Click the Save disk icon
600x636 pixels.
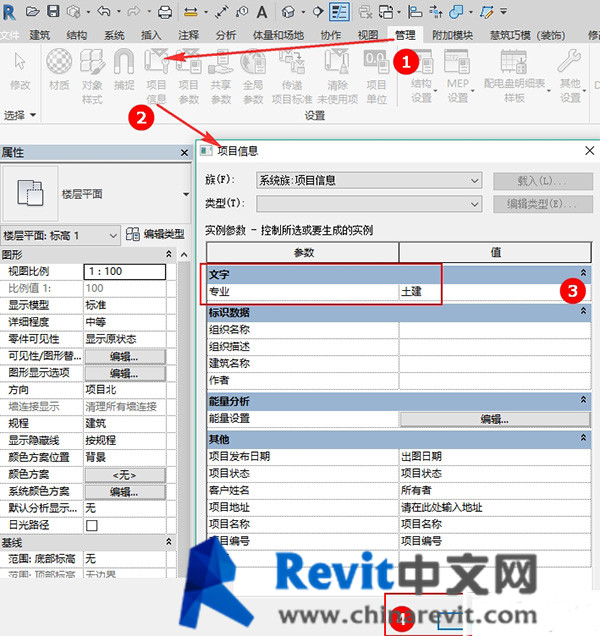53,11
